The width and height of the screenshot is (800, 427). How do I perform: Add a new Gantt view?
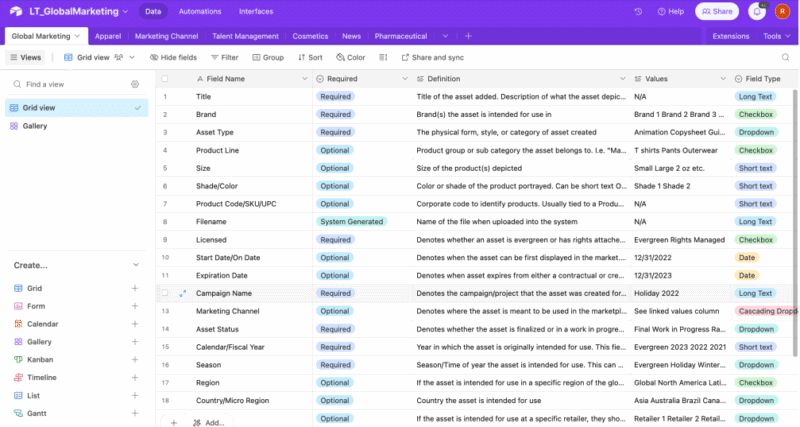(x=135, y=413)
